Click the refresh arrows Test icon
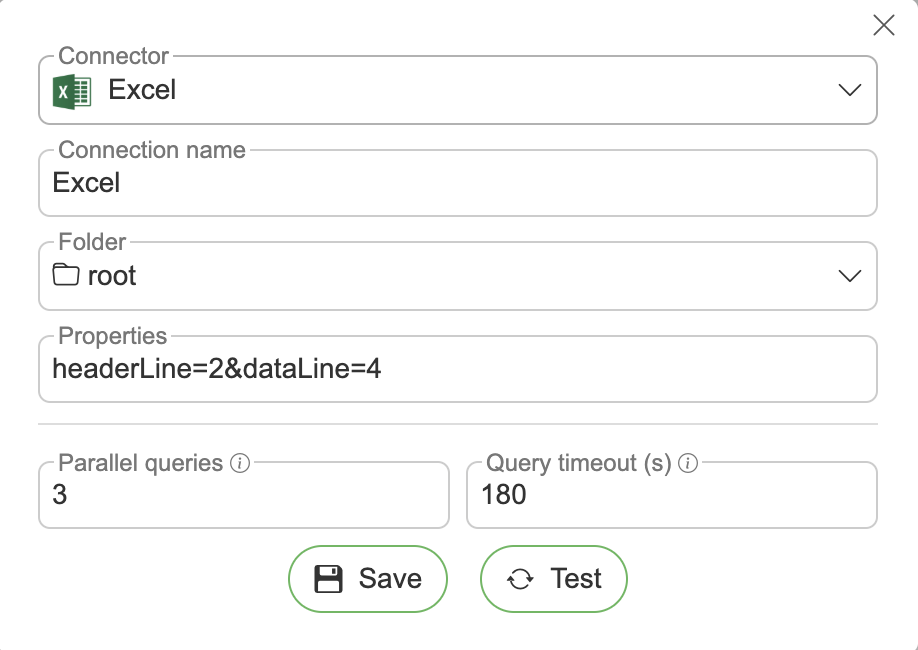 [520, 579]
